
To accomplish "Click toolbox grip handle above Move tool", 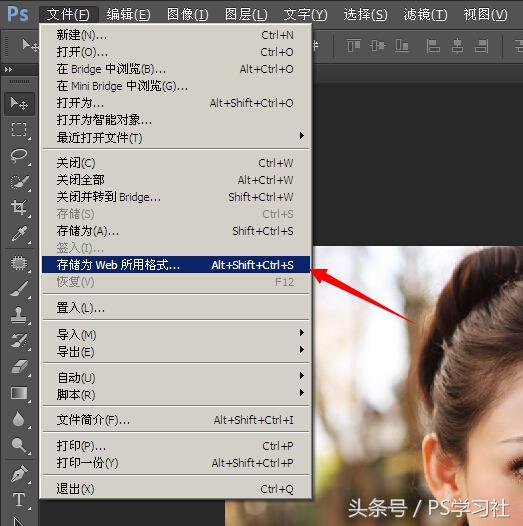I will (x=19, y=82).
